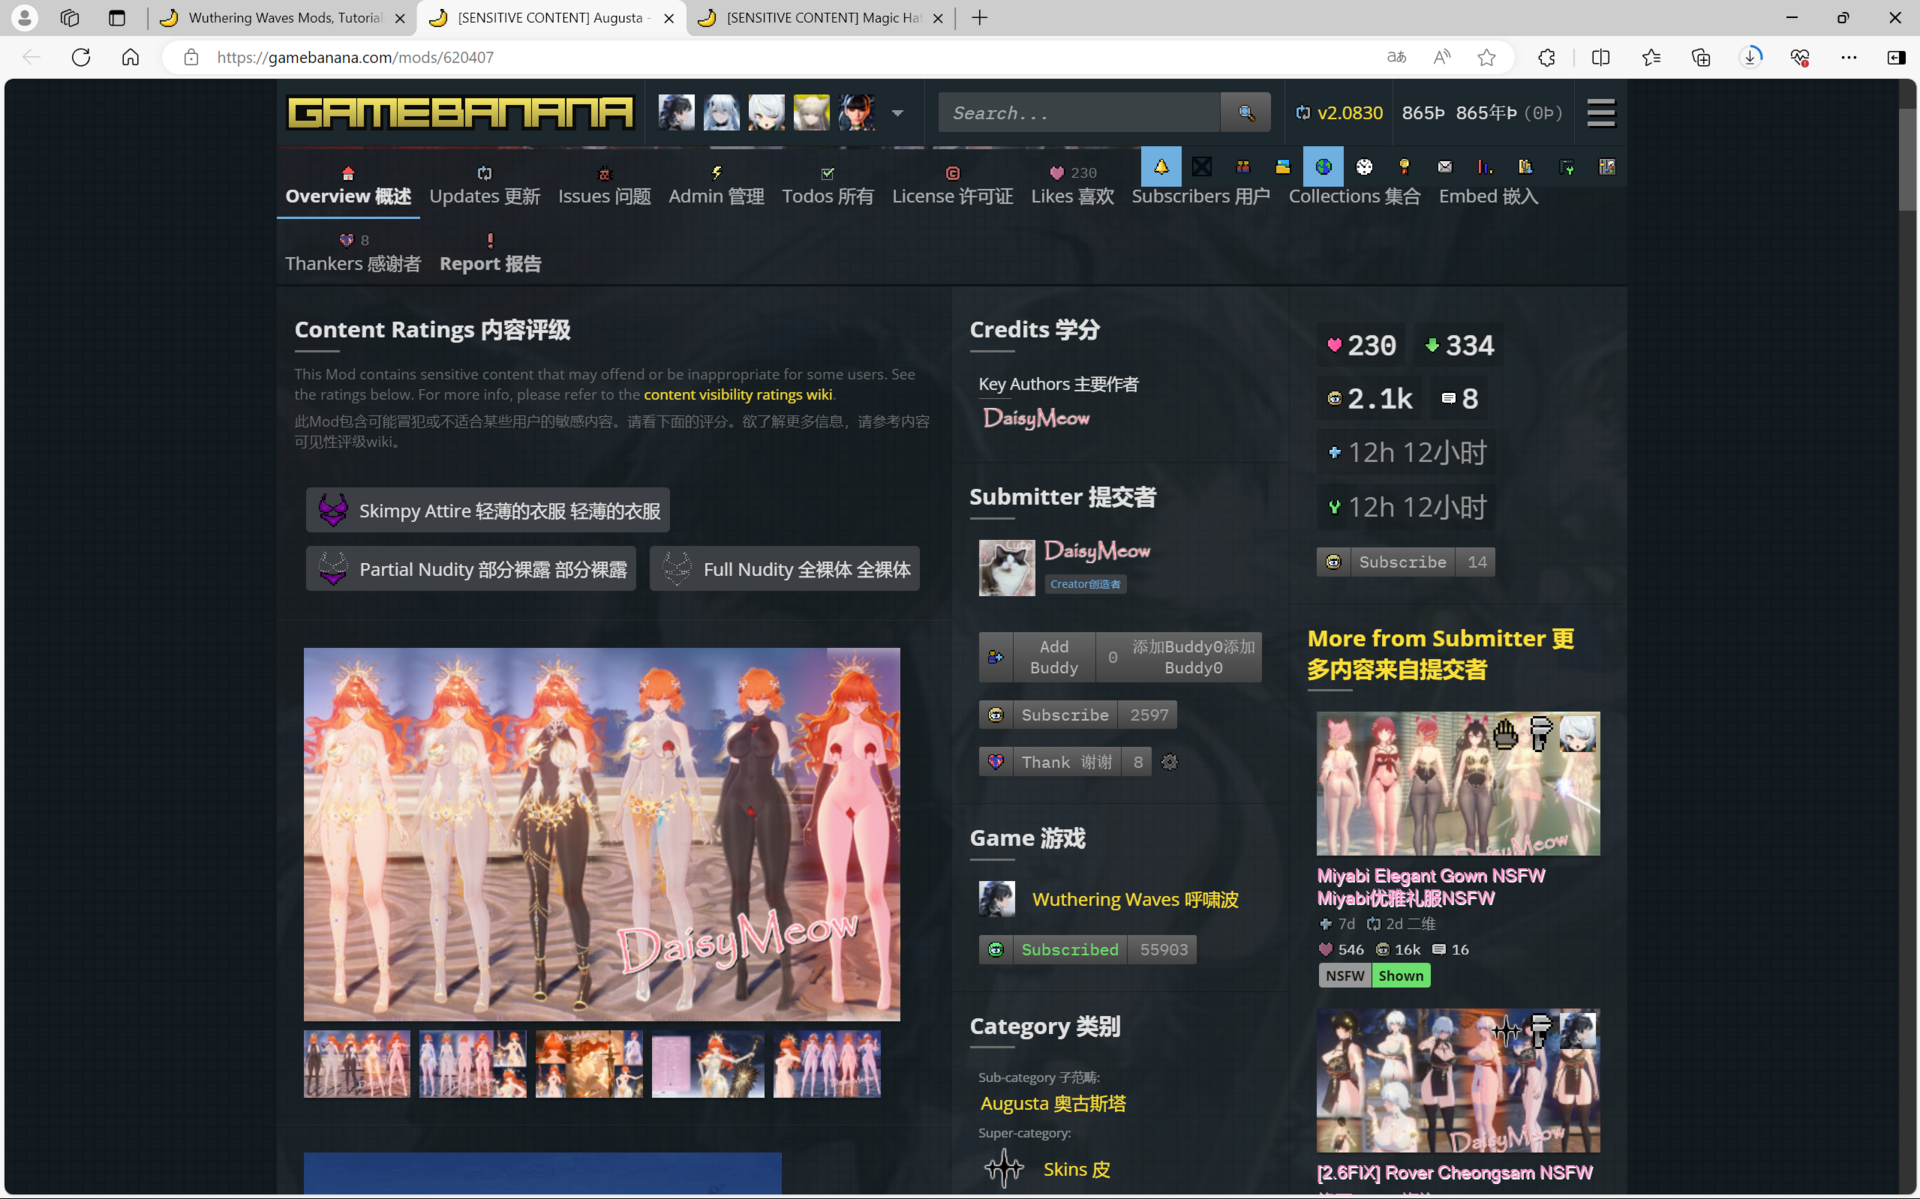The height and width of the screenshot is (1199, 1920).
Task: Open the wrench tools icon
Action: coord(1566,167)
